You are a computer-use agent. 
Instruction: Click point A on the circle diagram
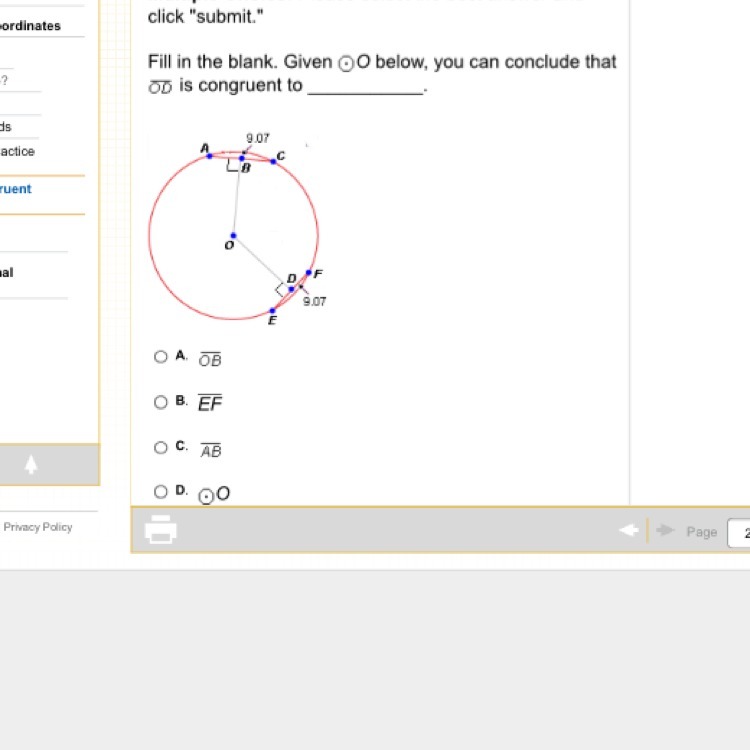(x=209, y=156)
